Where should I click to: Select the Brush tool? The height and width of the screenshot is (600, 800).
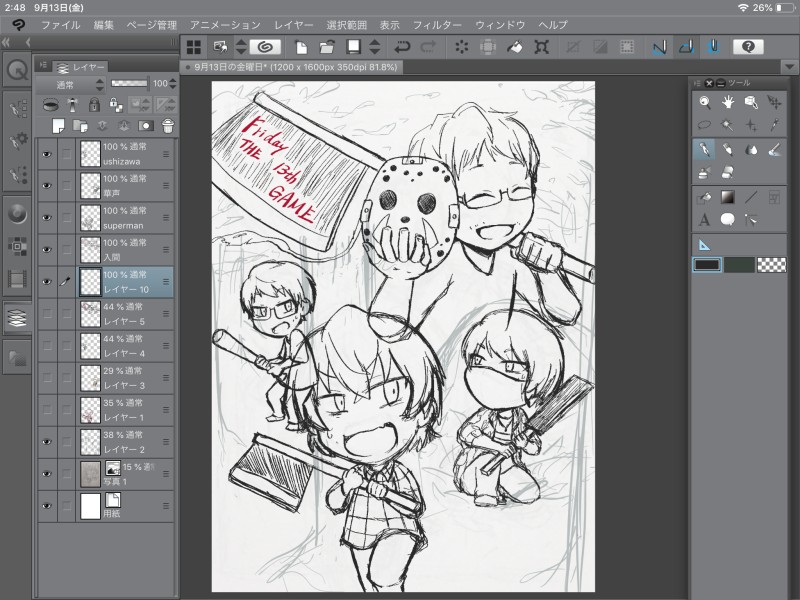coord(774,149)
